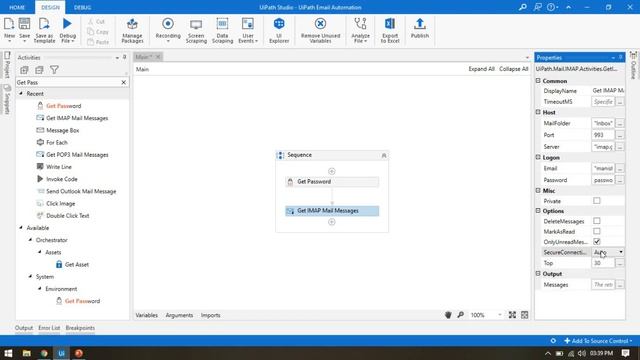Viewport: 640px width, 360px height.
Task: Collapse the Recent activities group
Action: [x=21, y=93]
